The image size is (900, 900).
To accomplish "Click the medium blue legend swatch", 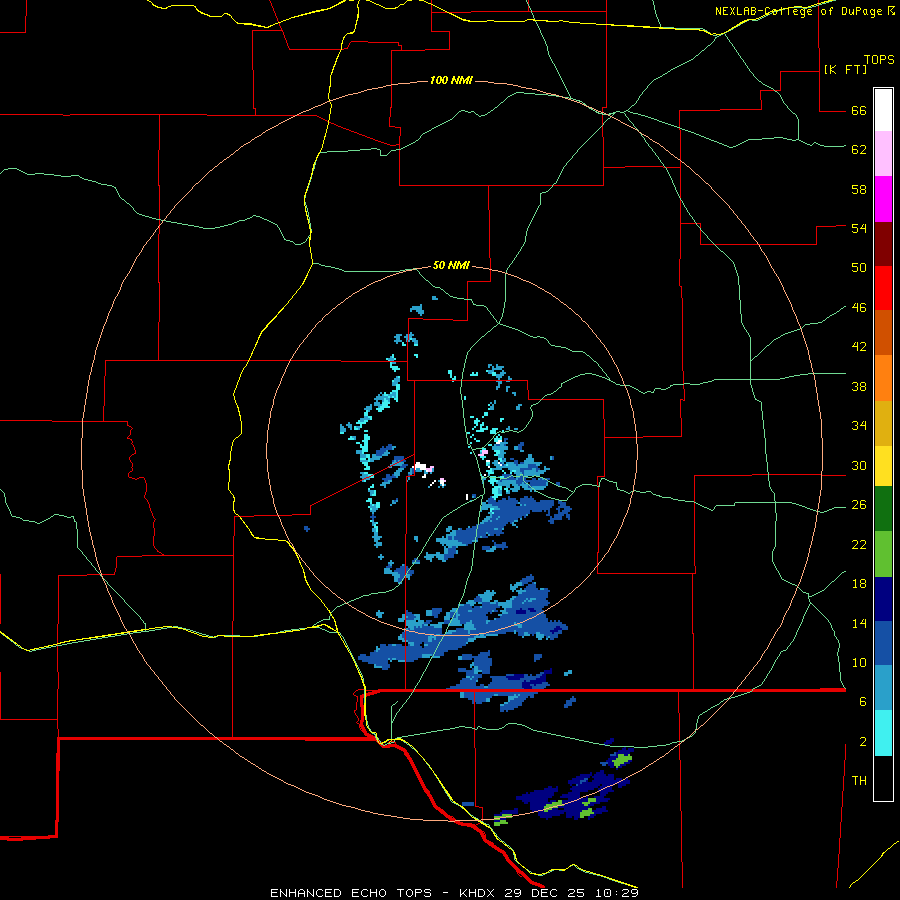I will point(883,643).
